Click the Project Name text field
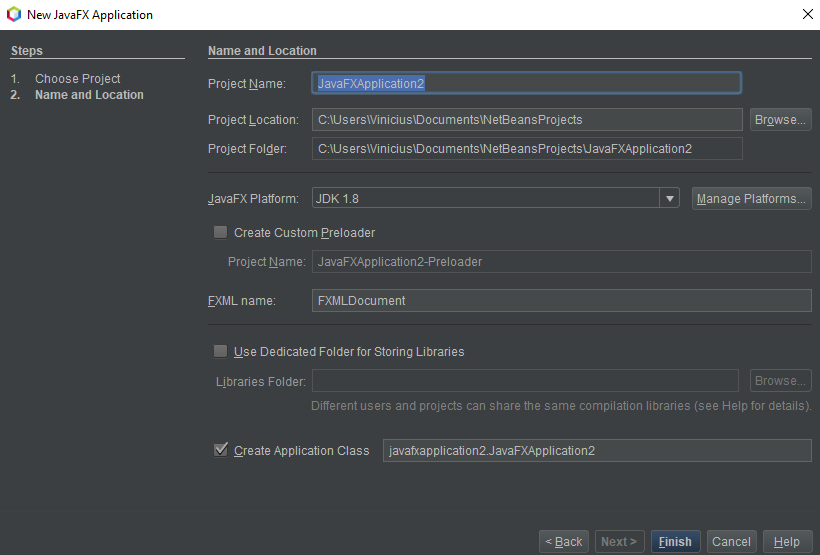Image resolution: width=820 pixels, height=555 pixels. click(x=527, y=83)
